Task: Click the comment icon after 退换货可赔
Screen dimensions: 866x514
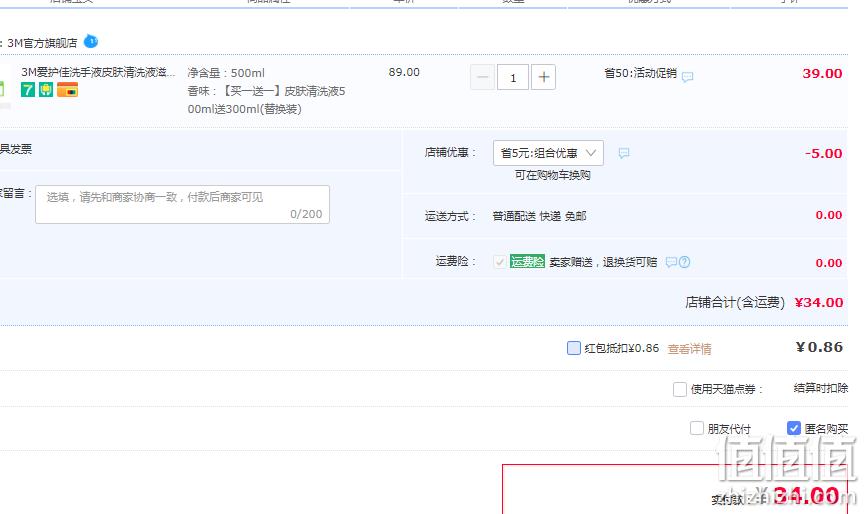Action: (x=671, y=262)
